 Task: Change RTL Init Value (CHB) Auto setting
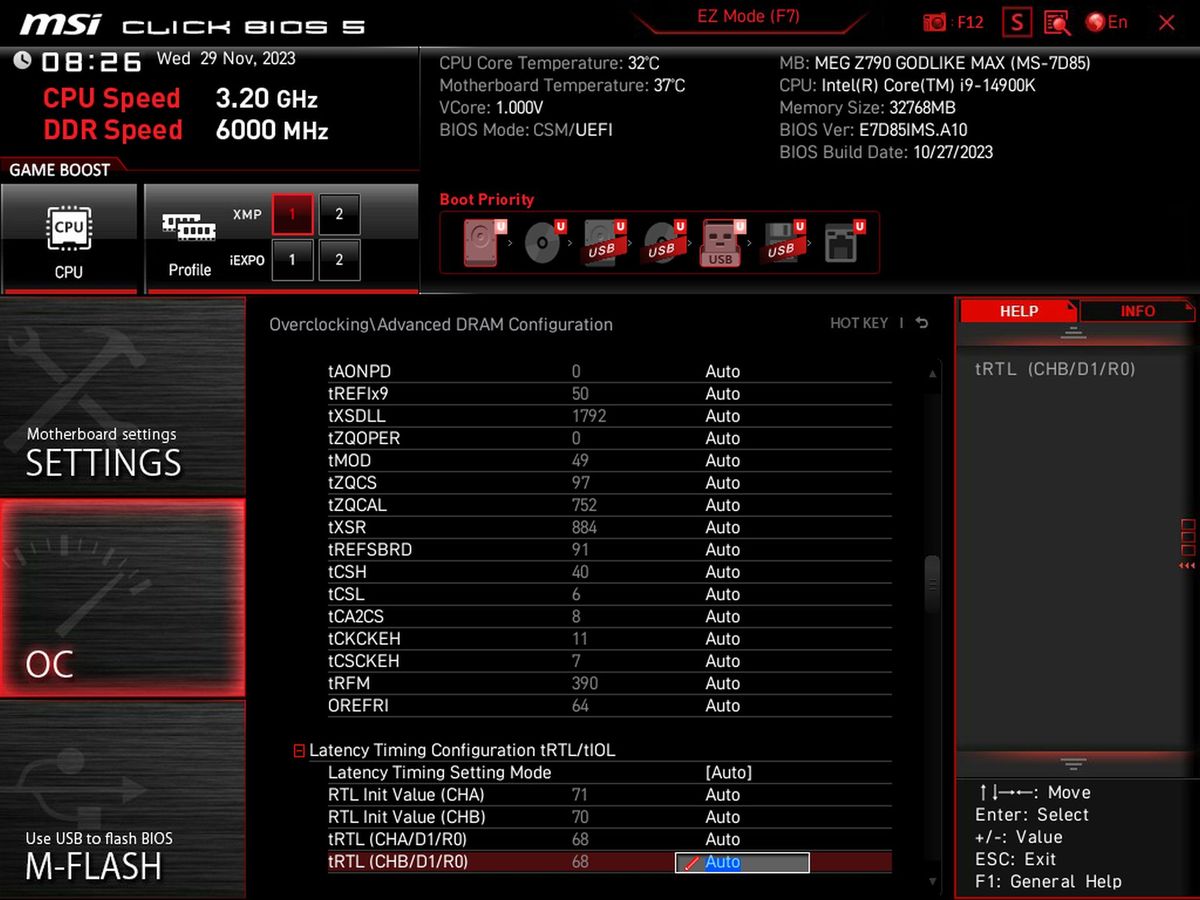pyautogui.click(x=722, y=817)
